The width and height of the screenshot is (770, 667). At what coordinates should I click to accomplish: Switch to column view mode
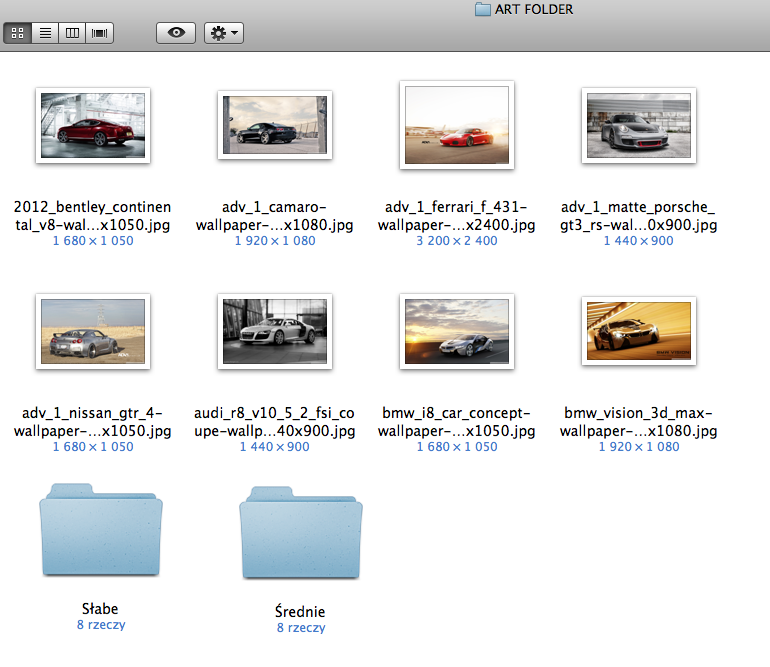pos(72,33)
